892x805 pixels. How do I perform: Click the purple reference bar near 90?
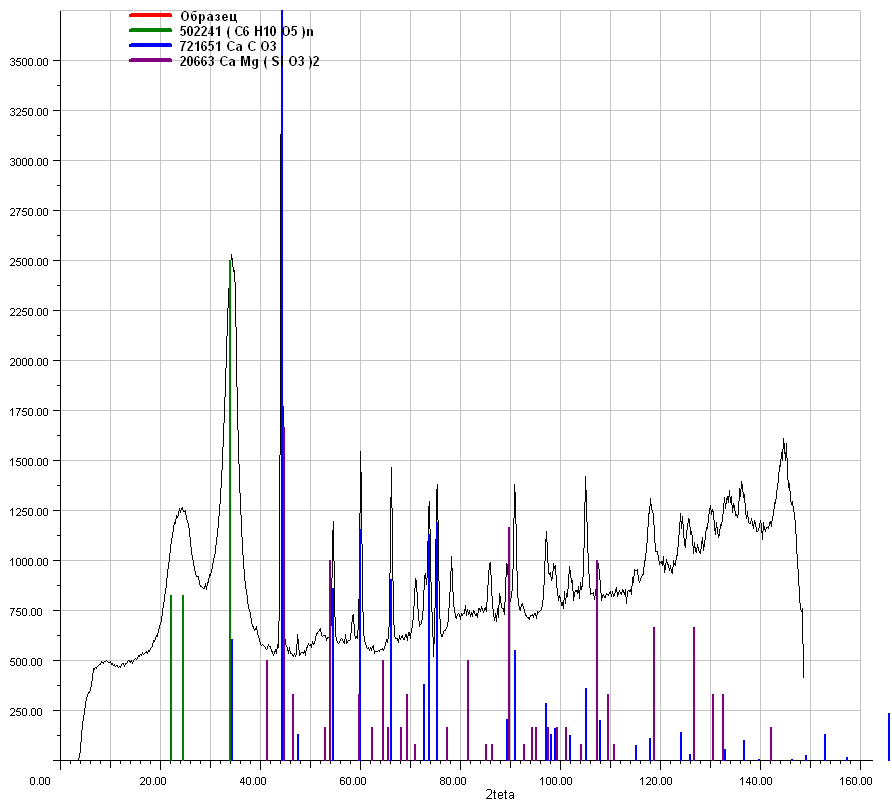pyautogui.click(x=509, y=643)
